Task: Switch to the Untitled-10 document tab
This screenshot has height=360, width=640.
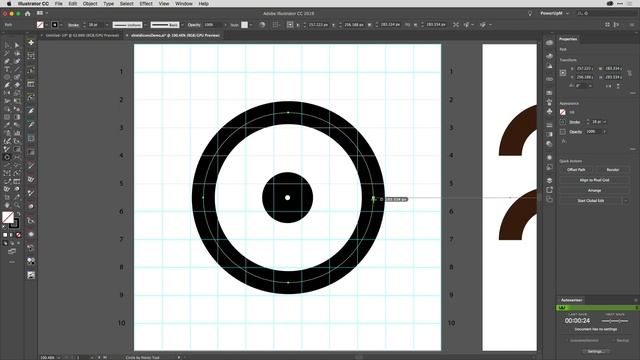Action: tap(82, 36)
